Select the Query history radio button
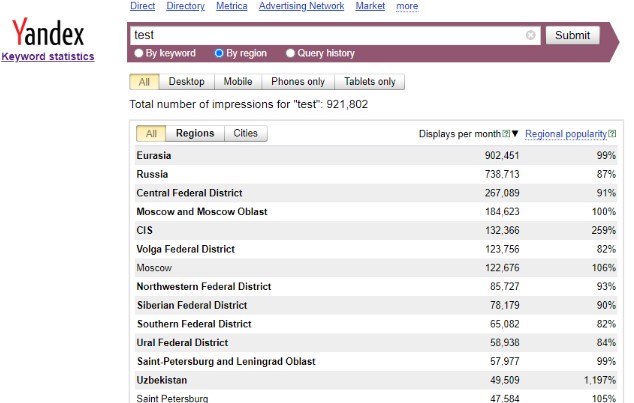 291,53
